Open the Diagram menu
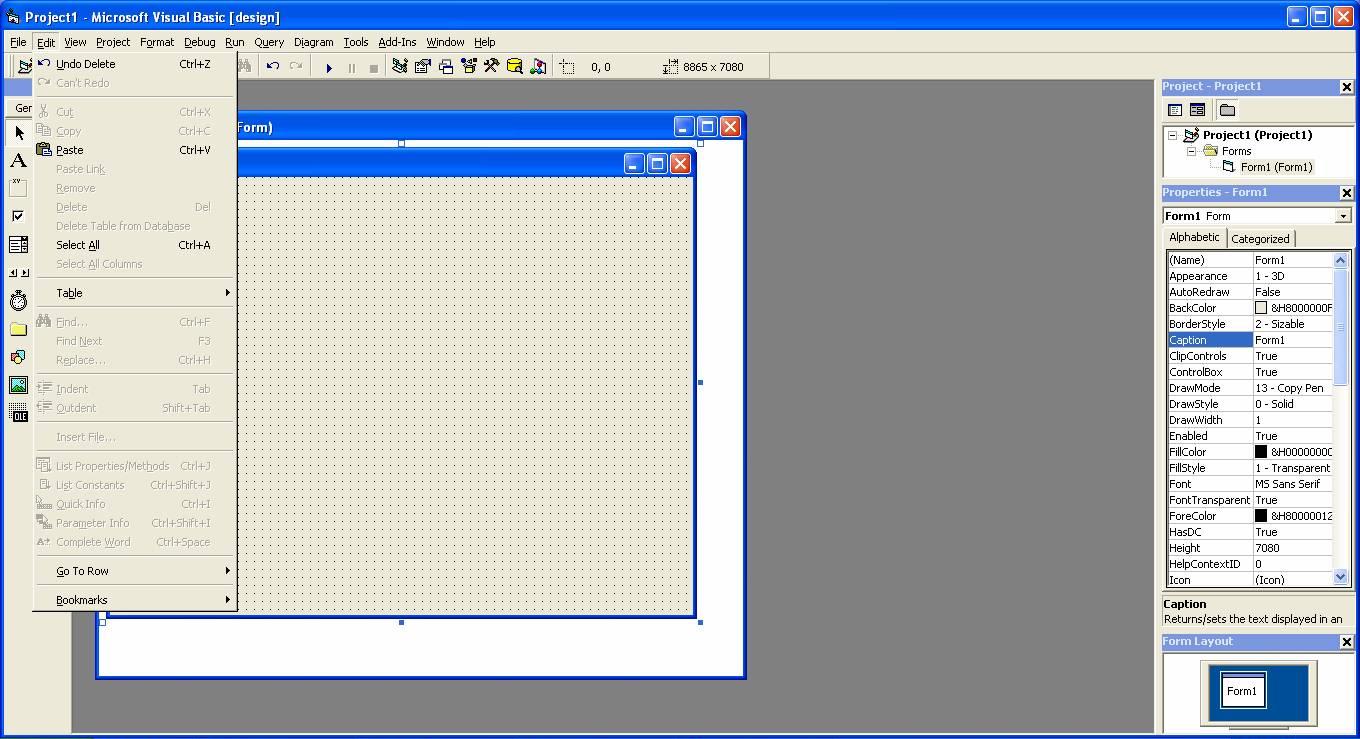1360x739 pixels. point(313,42)
